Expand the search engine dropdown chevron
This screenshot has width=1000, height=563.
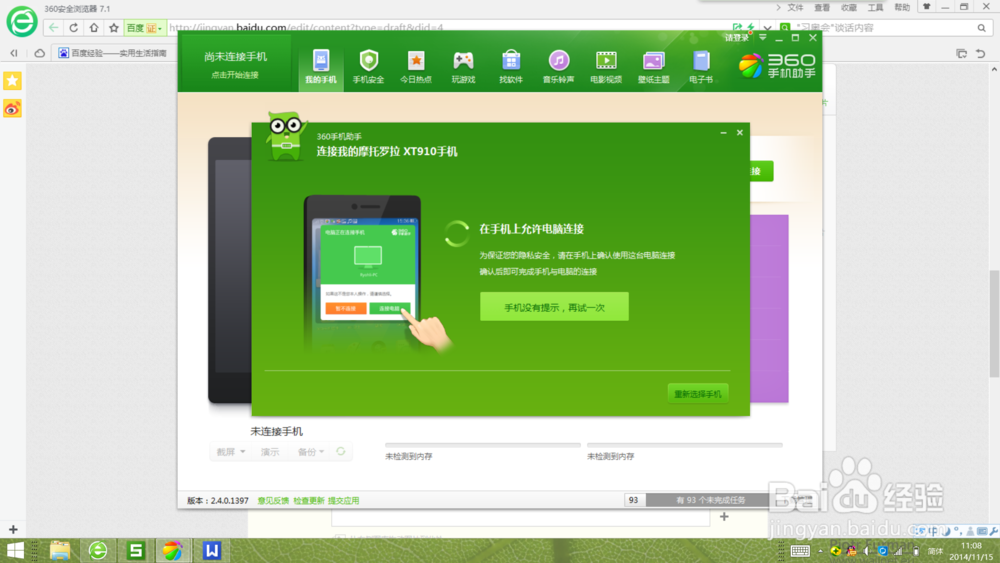(767, 28)
